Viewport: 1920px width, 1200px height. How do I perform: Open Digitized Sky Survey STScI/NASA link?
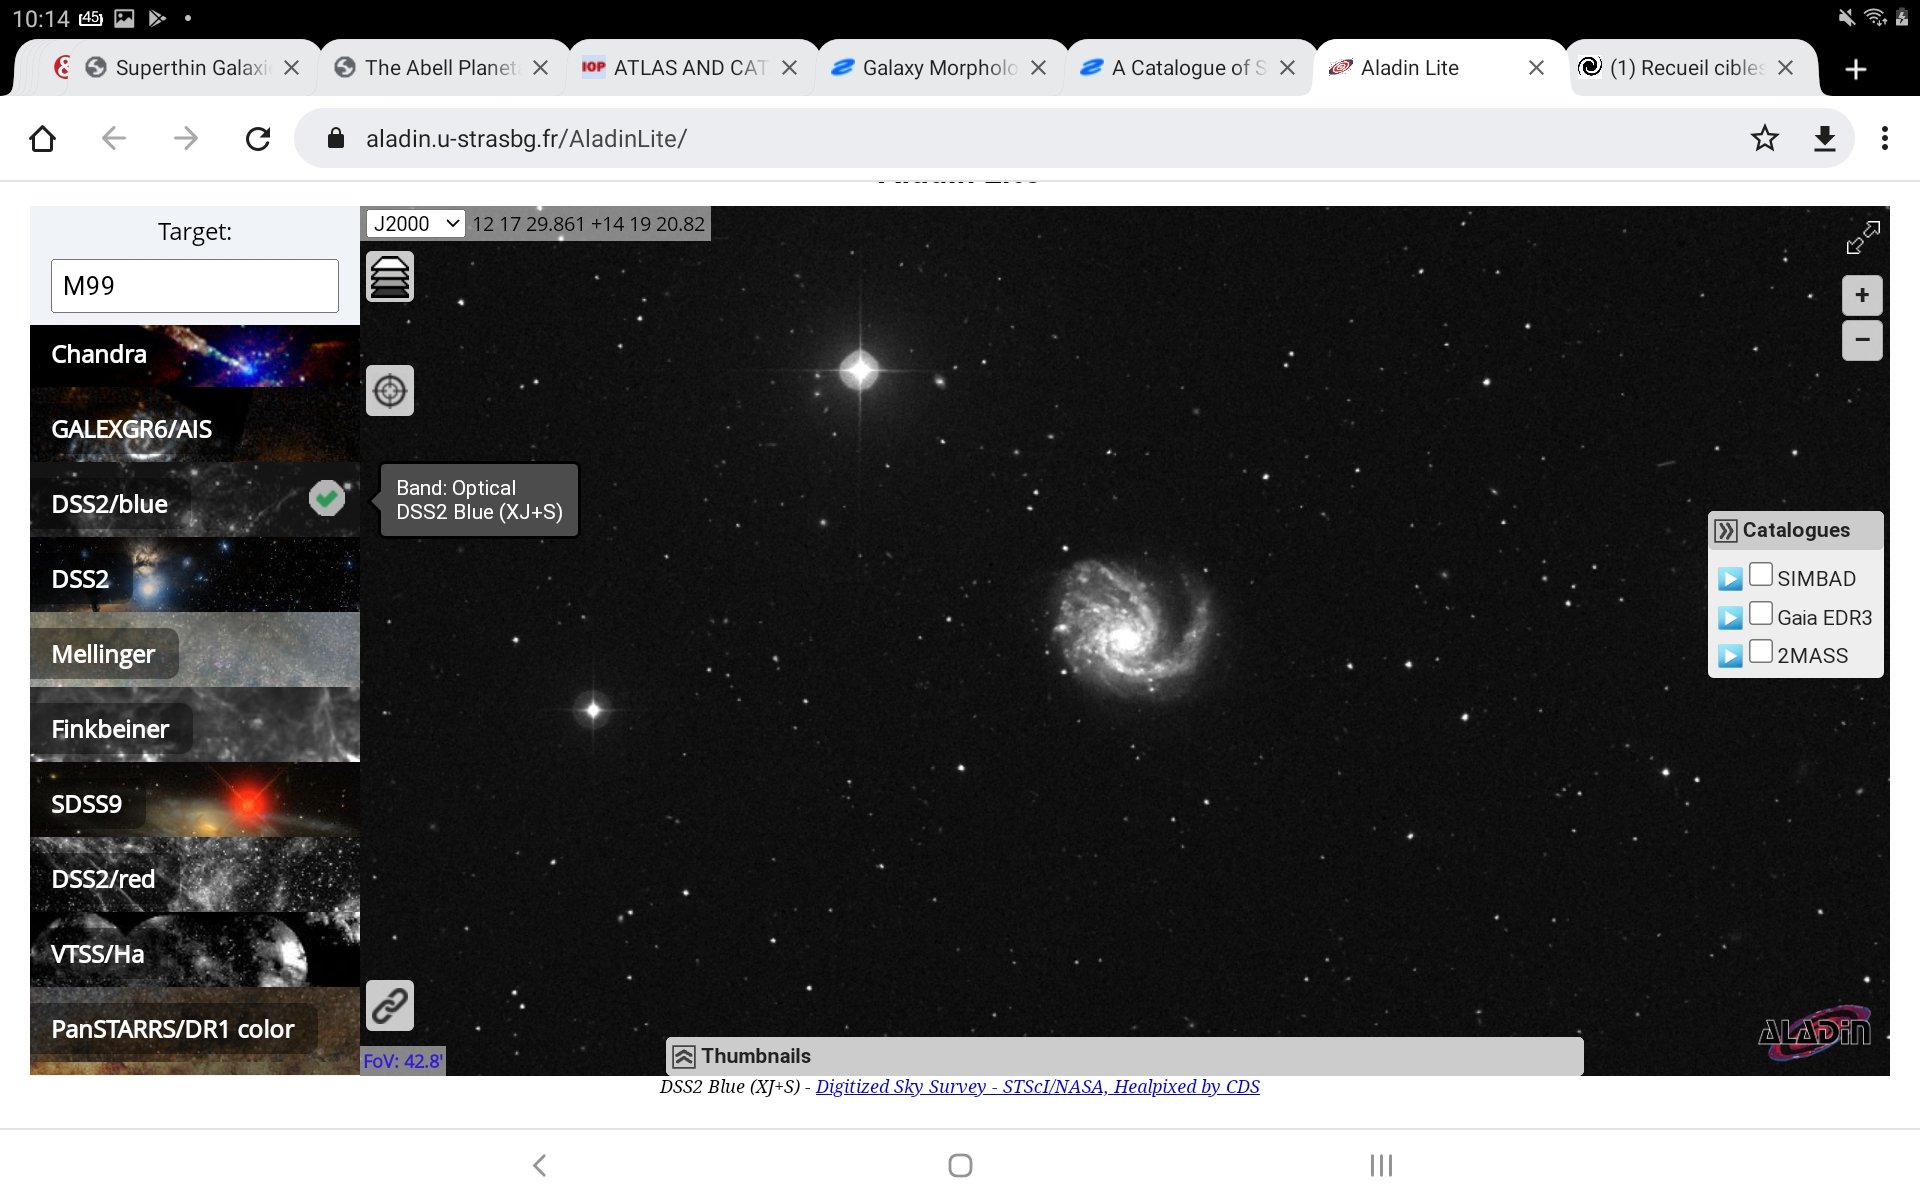click(1037, 1087)
